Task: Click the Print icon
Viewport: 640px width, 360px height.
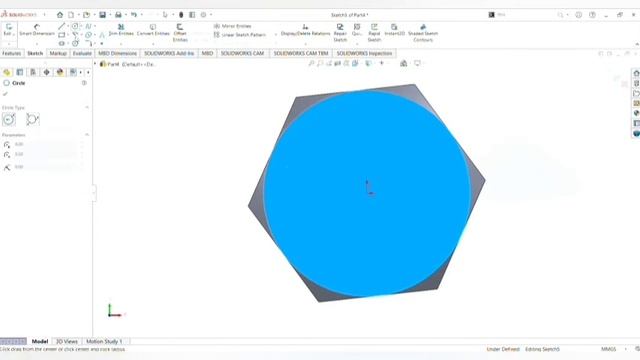Action: click(x=118, y=15)
